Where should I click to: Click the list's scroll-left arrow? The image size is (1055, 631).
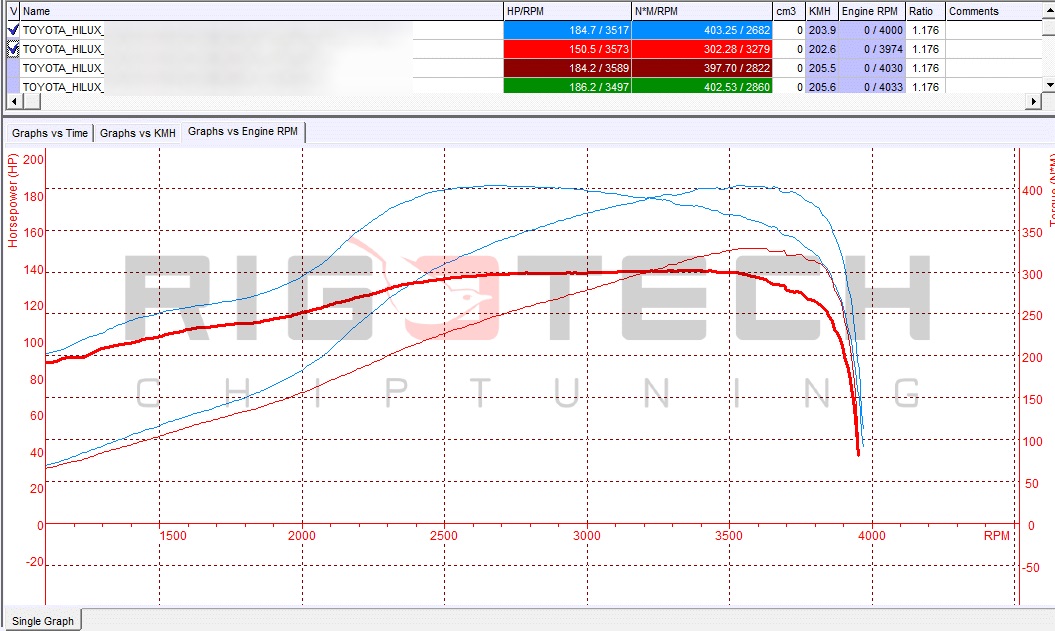13,101
